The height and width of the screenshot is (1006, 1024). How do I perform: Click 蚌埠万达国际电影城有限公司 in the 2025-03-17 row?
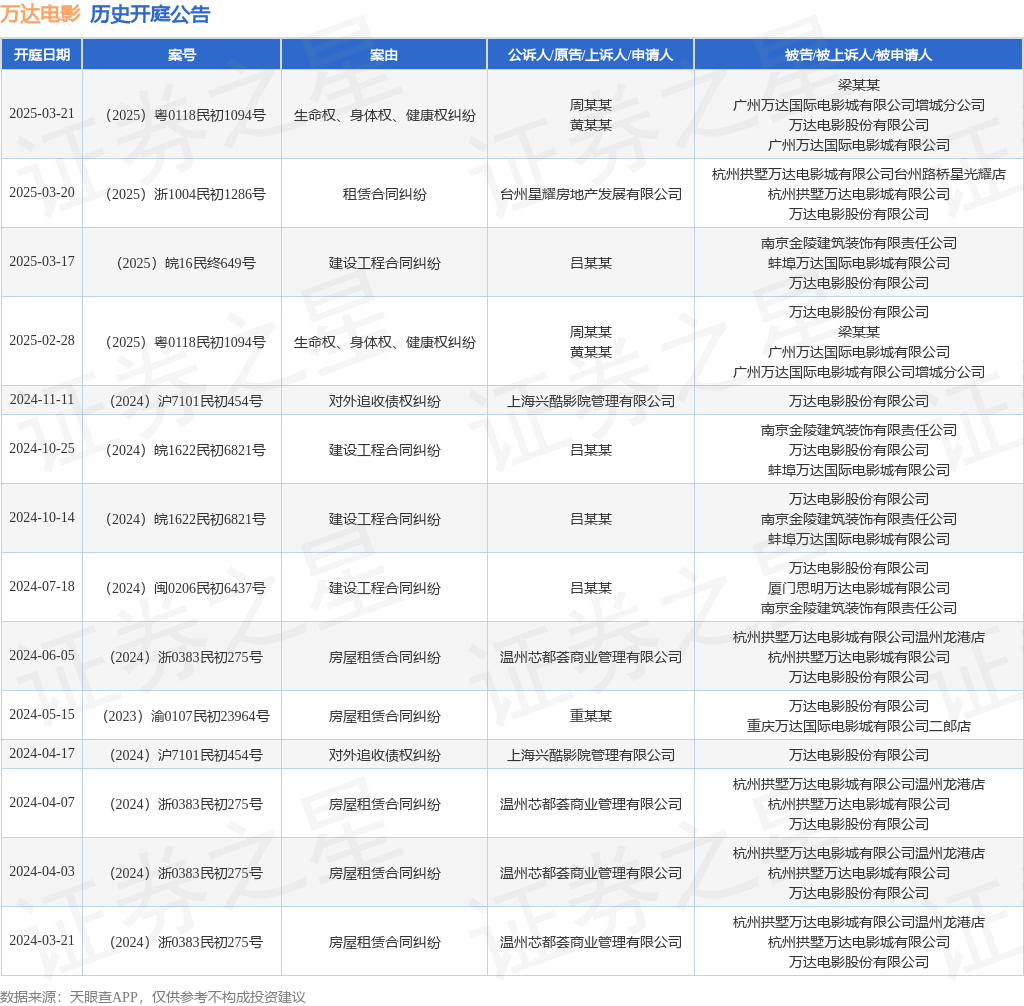click(x=858, y=263)
